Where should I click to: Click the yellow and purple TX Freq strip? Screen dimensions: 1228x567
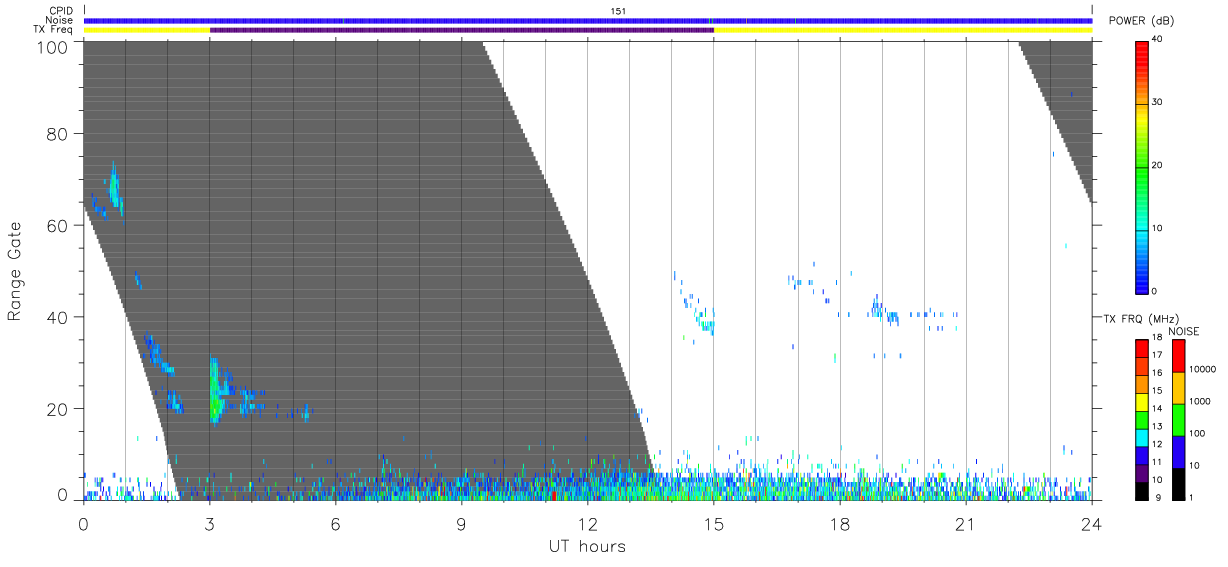pos(588,30)
